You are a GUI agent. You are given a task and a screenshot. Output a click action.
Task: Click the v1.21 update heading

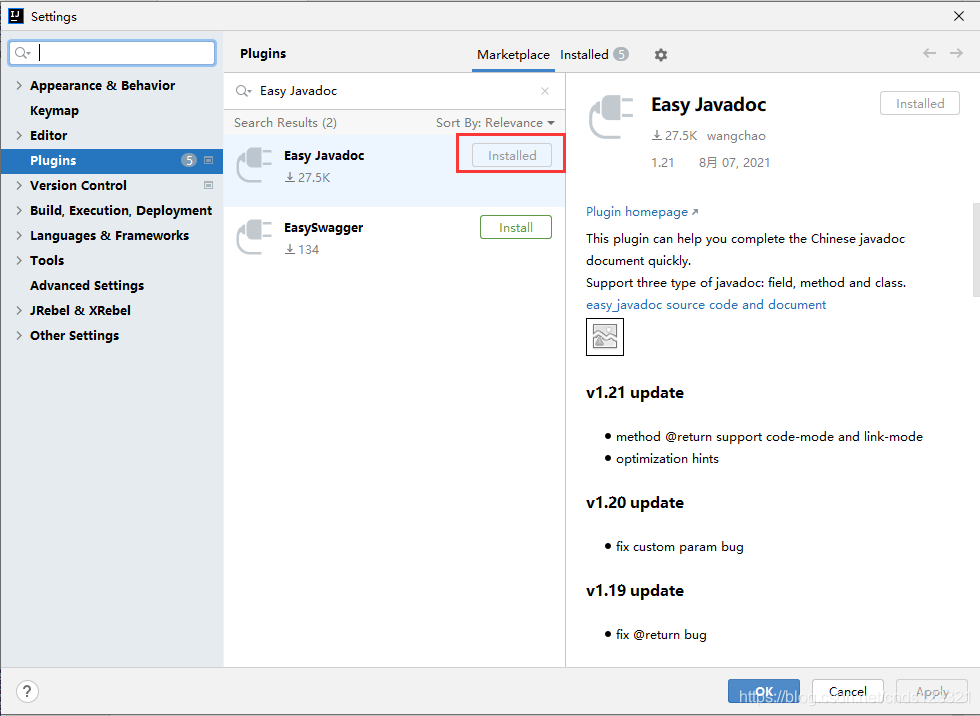[634, 393]
